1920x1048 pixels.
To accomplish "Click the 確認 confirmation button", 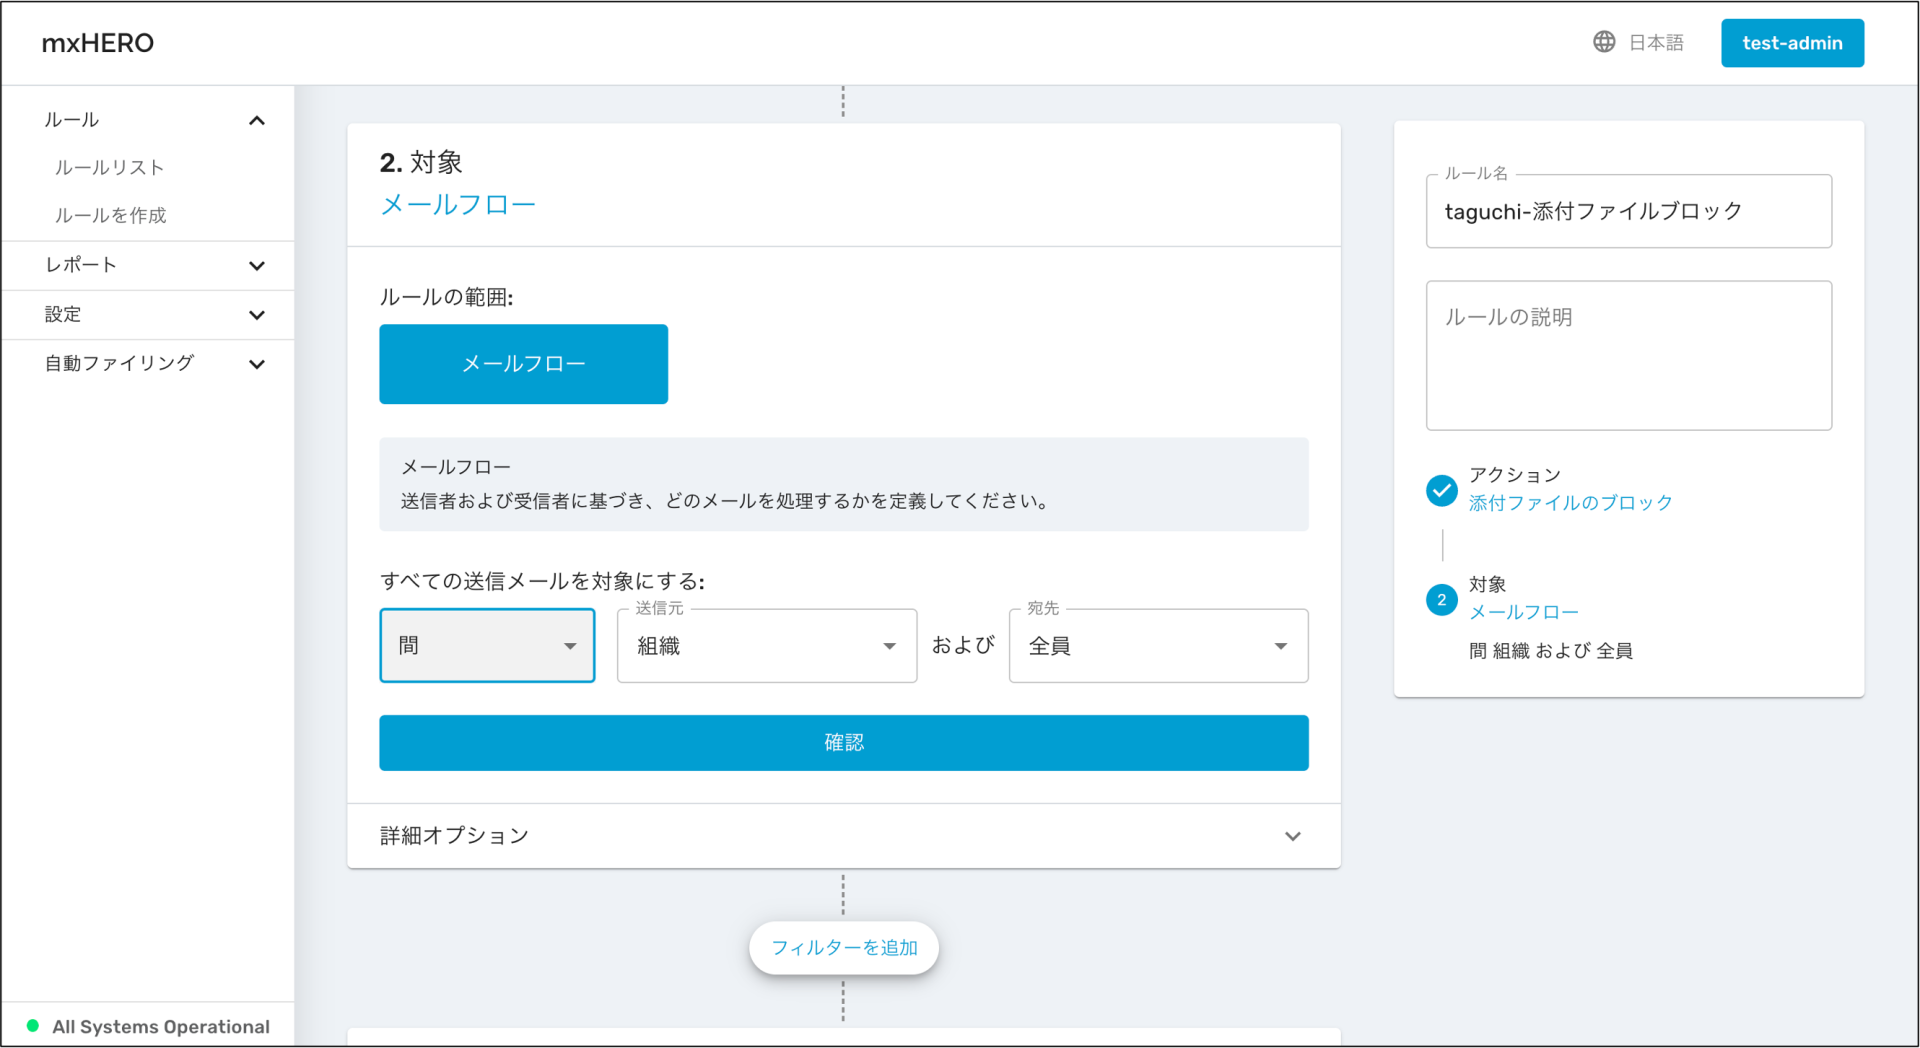I will pos(843,742).
